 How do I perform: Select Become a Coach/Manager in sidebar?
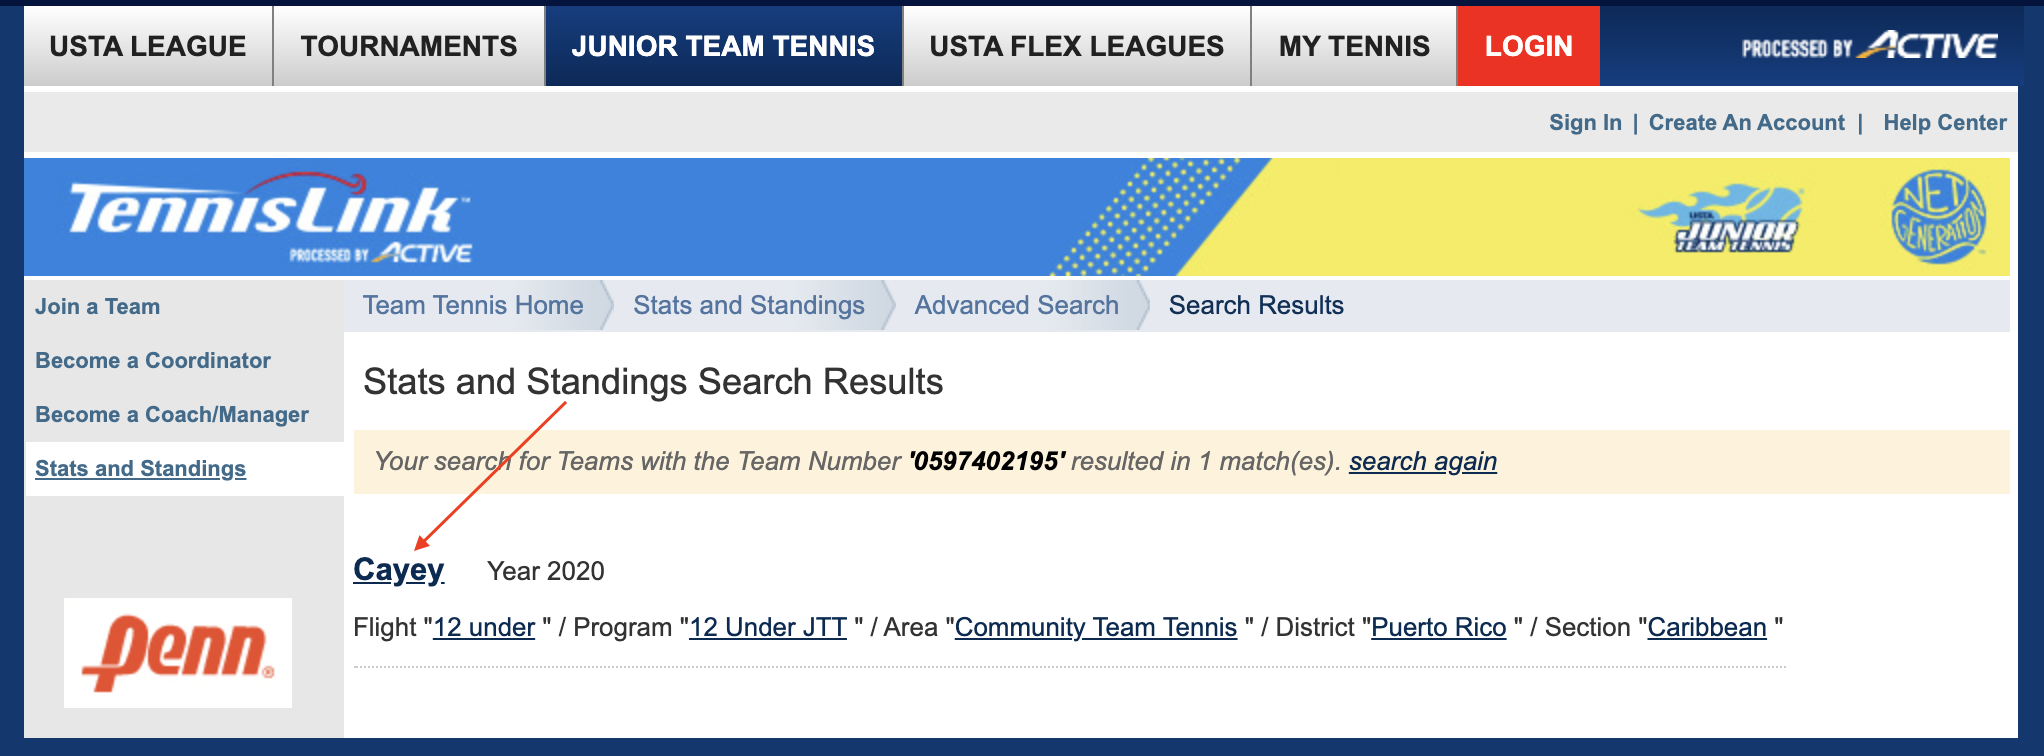172,415
